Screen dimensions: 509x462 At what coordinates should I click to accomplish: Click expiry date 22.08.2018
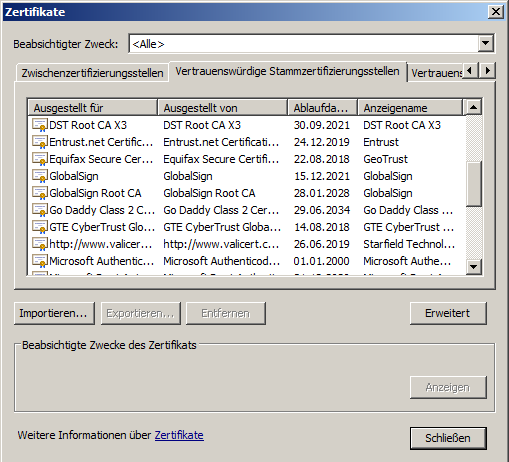322,159
